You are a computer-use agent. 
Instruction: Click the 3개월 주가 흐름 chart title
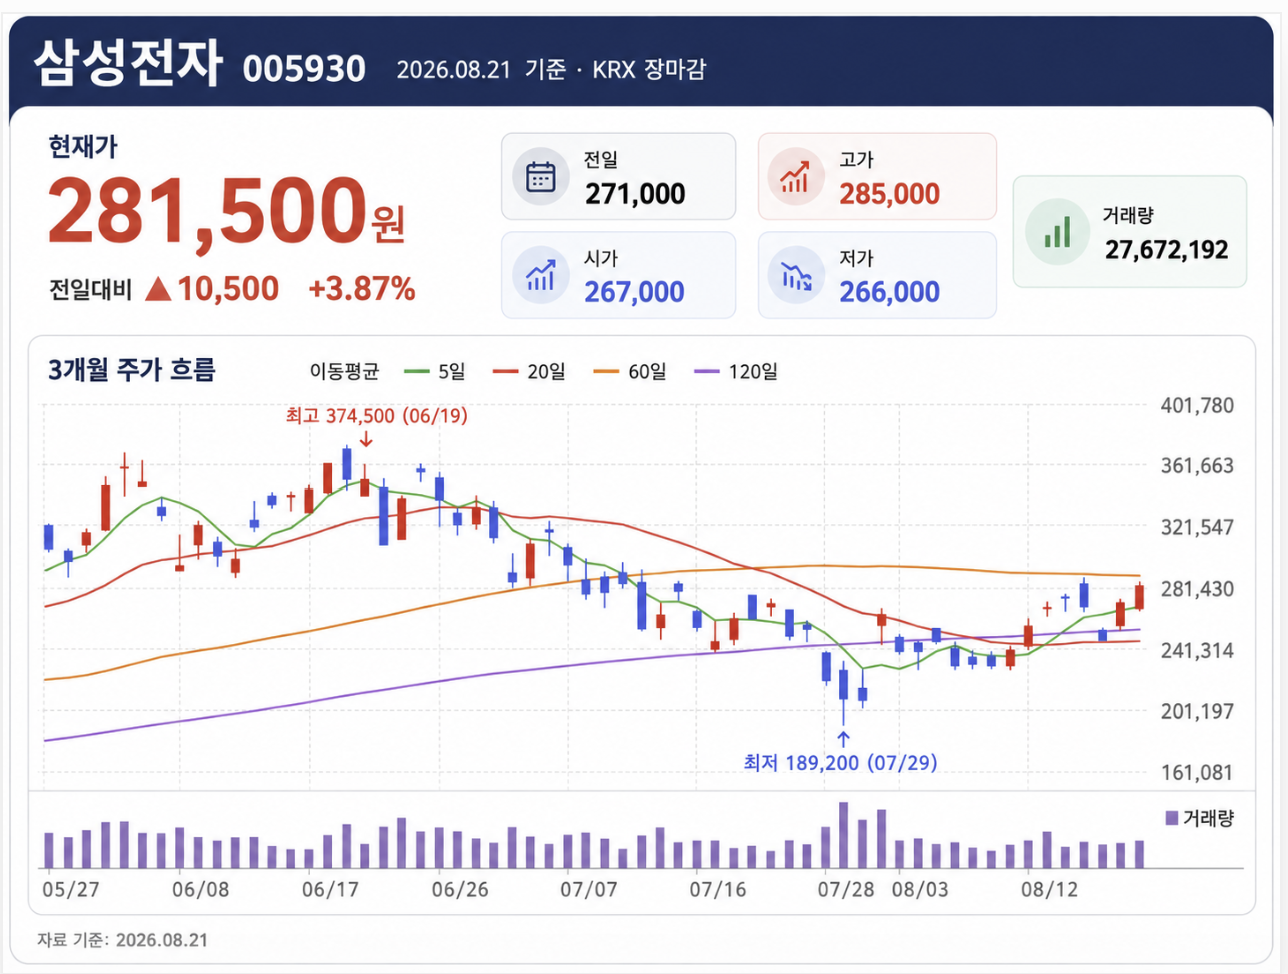tap(132, 370)
